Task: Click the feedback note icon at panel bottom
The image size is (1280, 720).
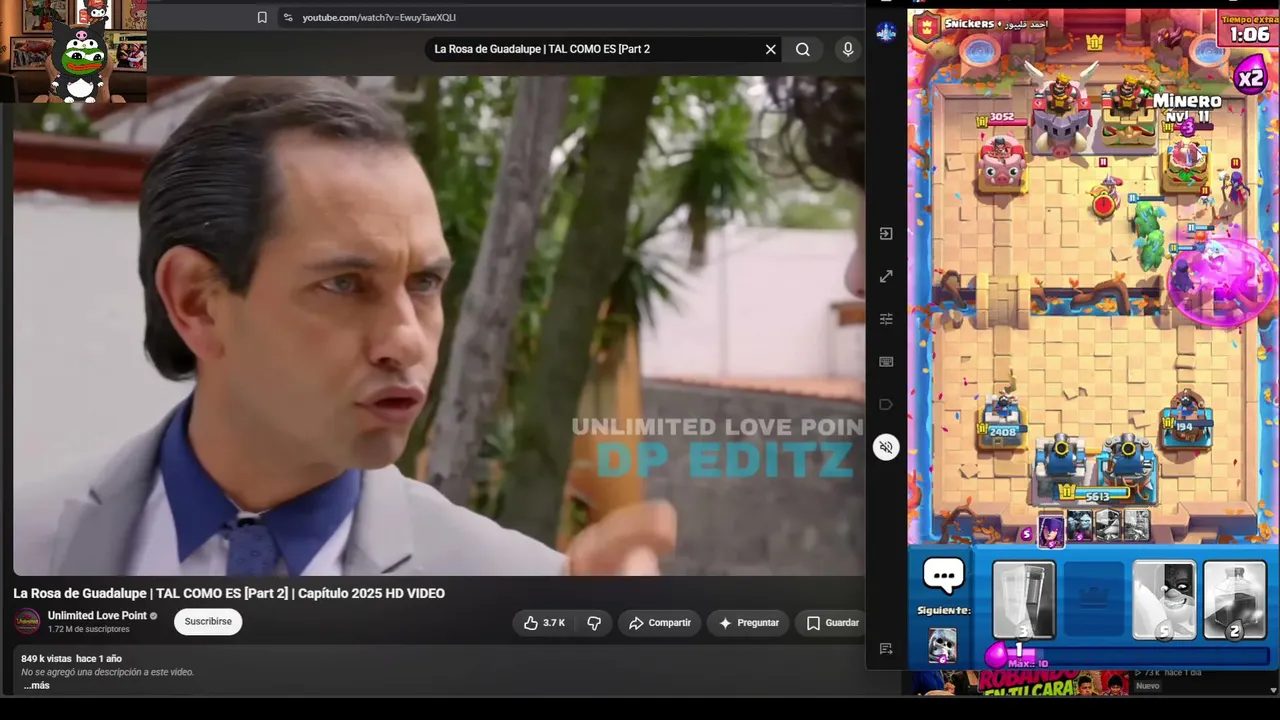Action: (886, 649)
